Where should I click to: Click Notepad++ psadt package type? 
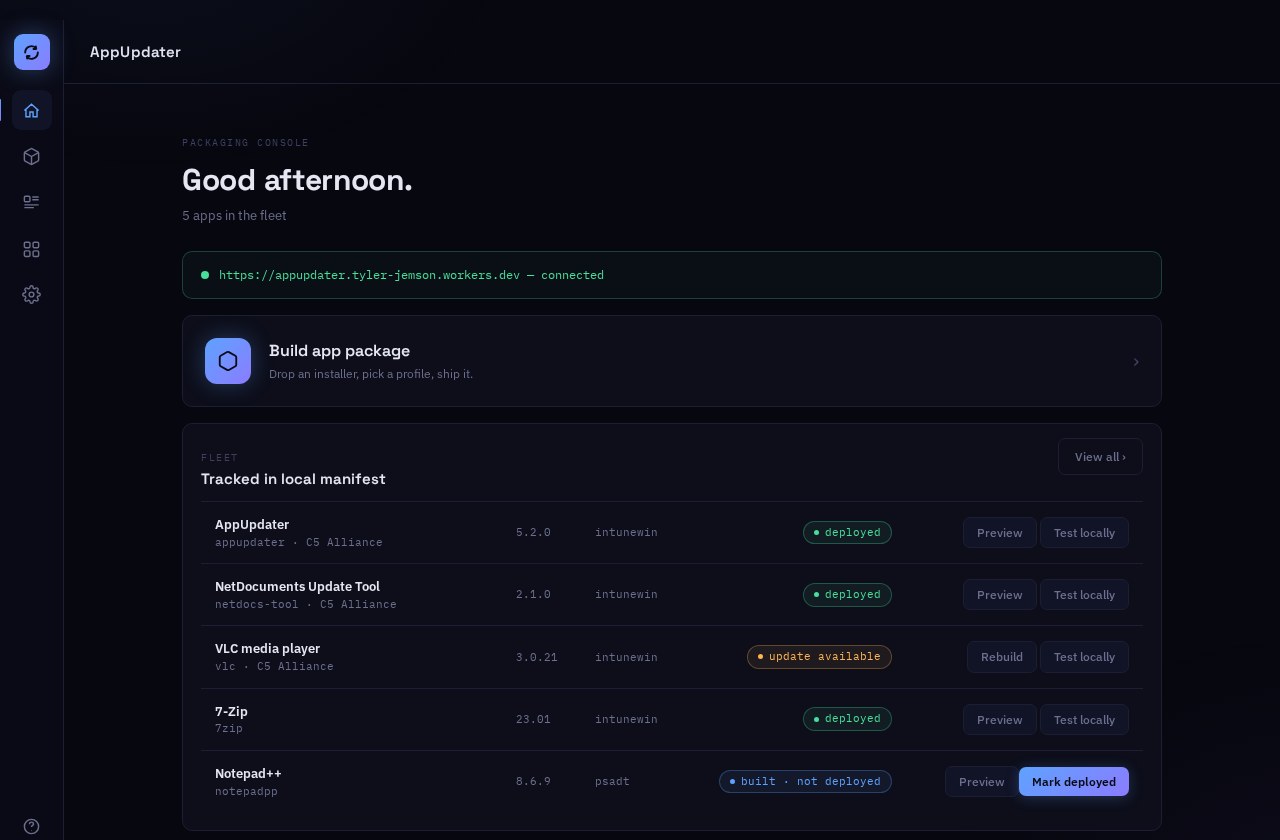[612, 781]
